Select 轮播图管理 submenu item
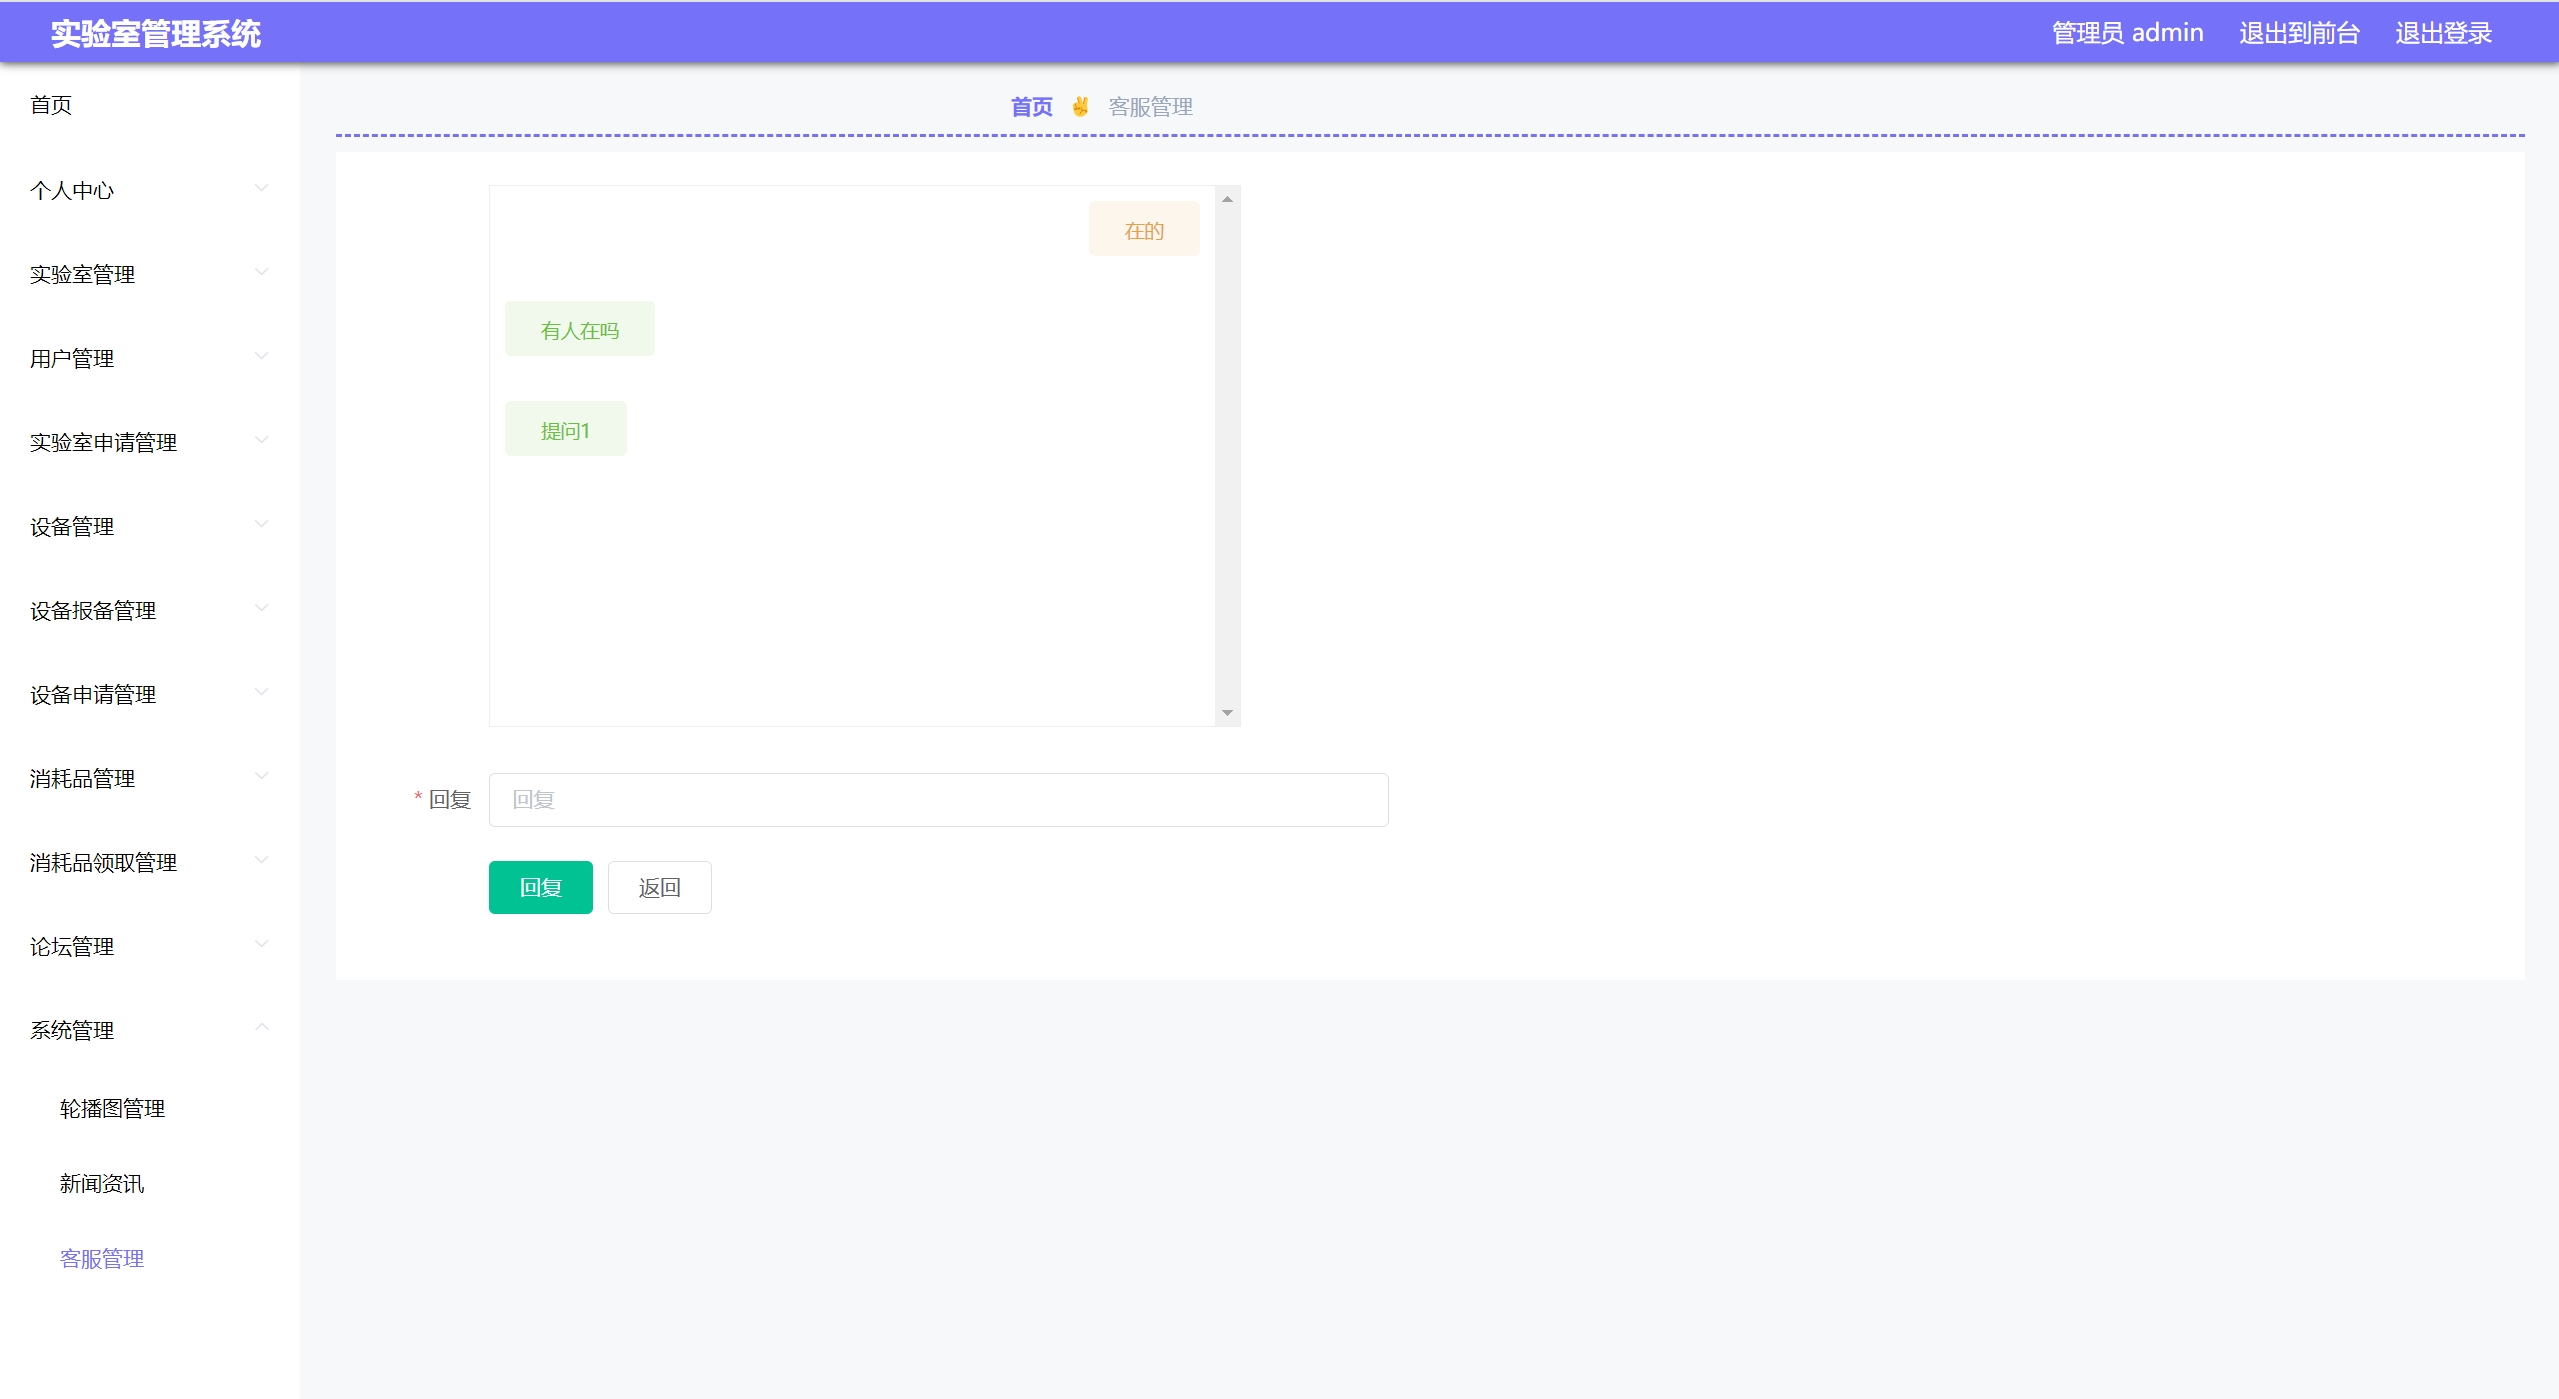 point(112,1108)
